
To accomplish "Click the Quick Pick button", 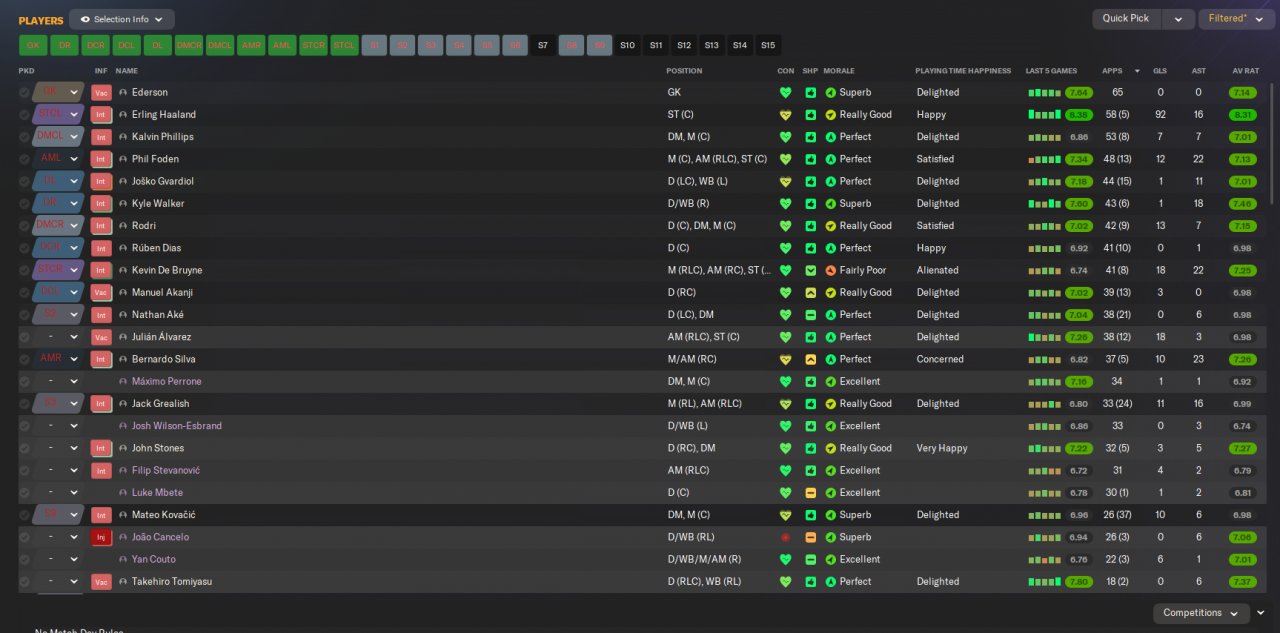I will (x=1126, y=19).
